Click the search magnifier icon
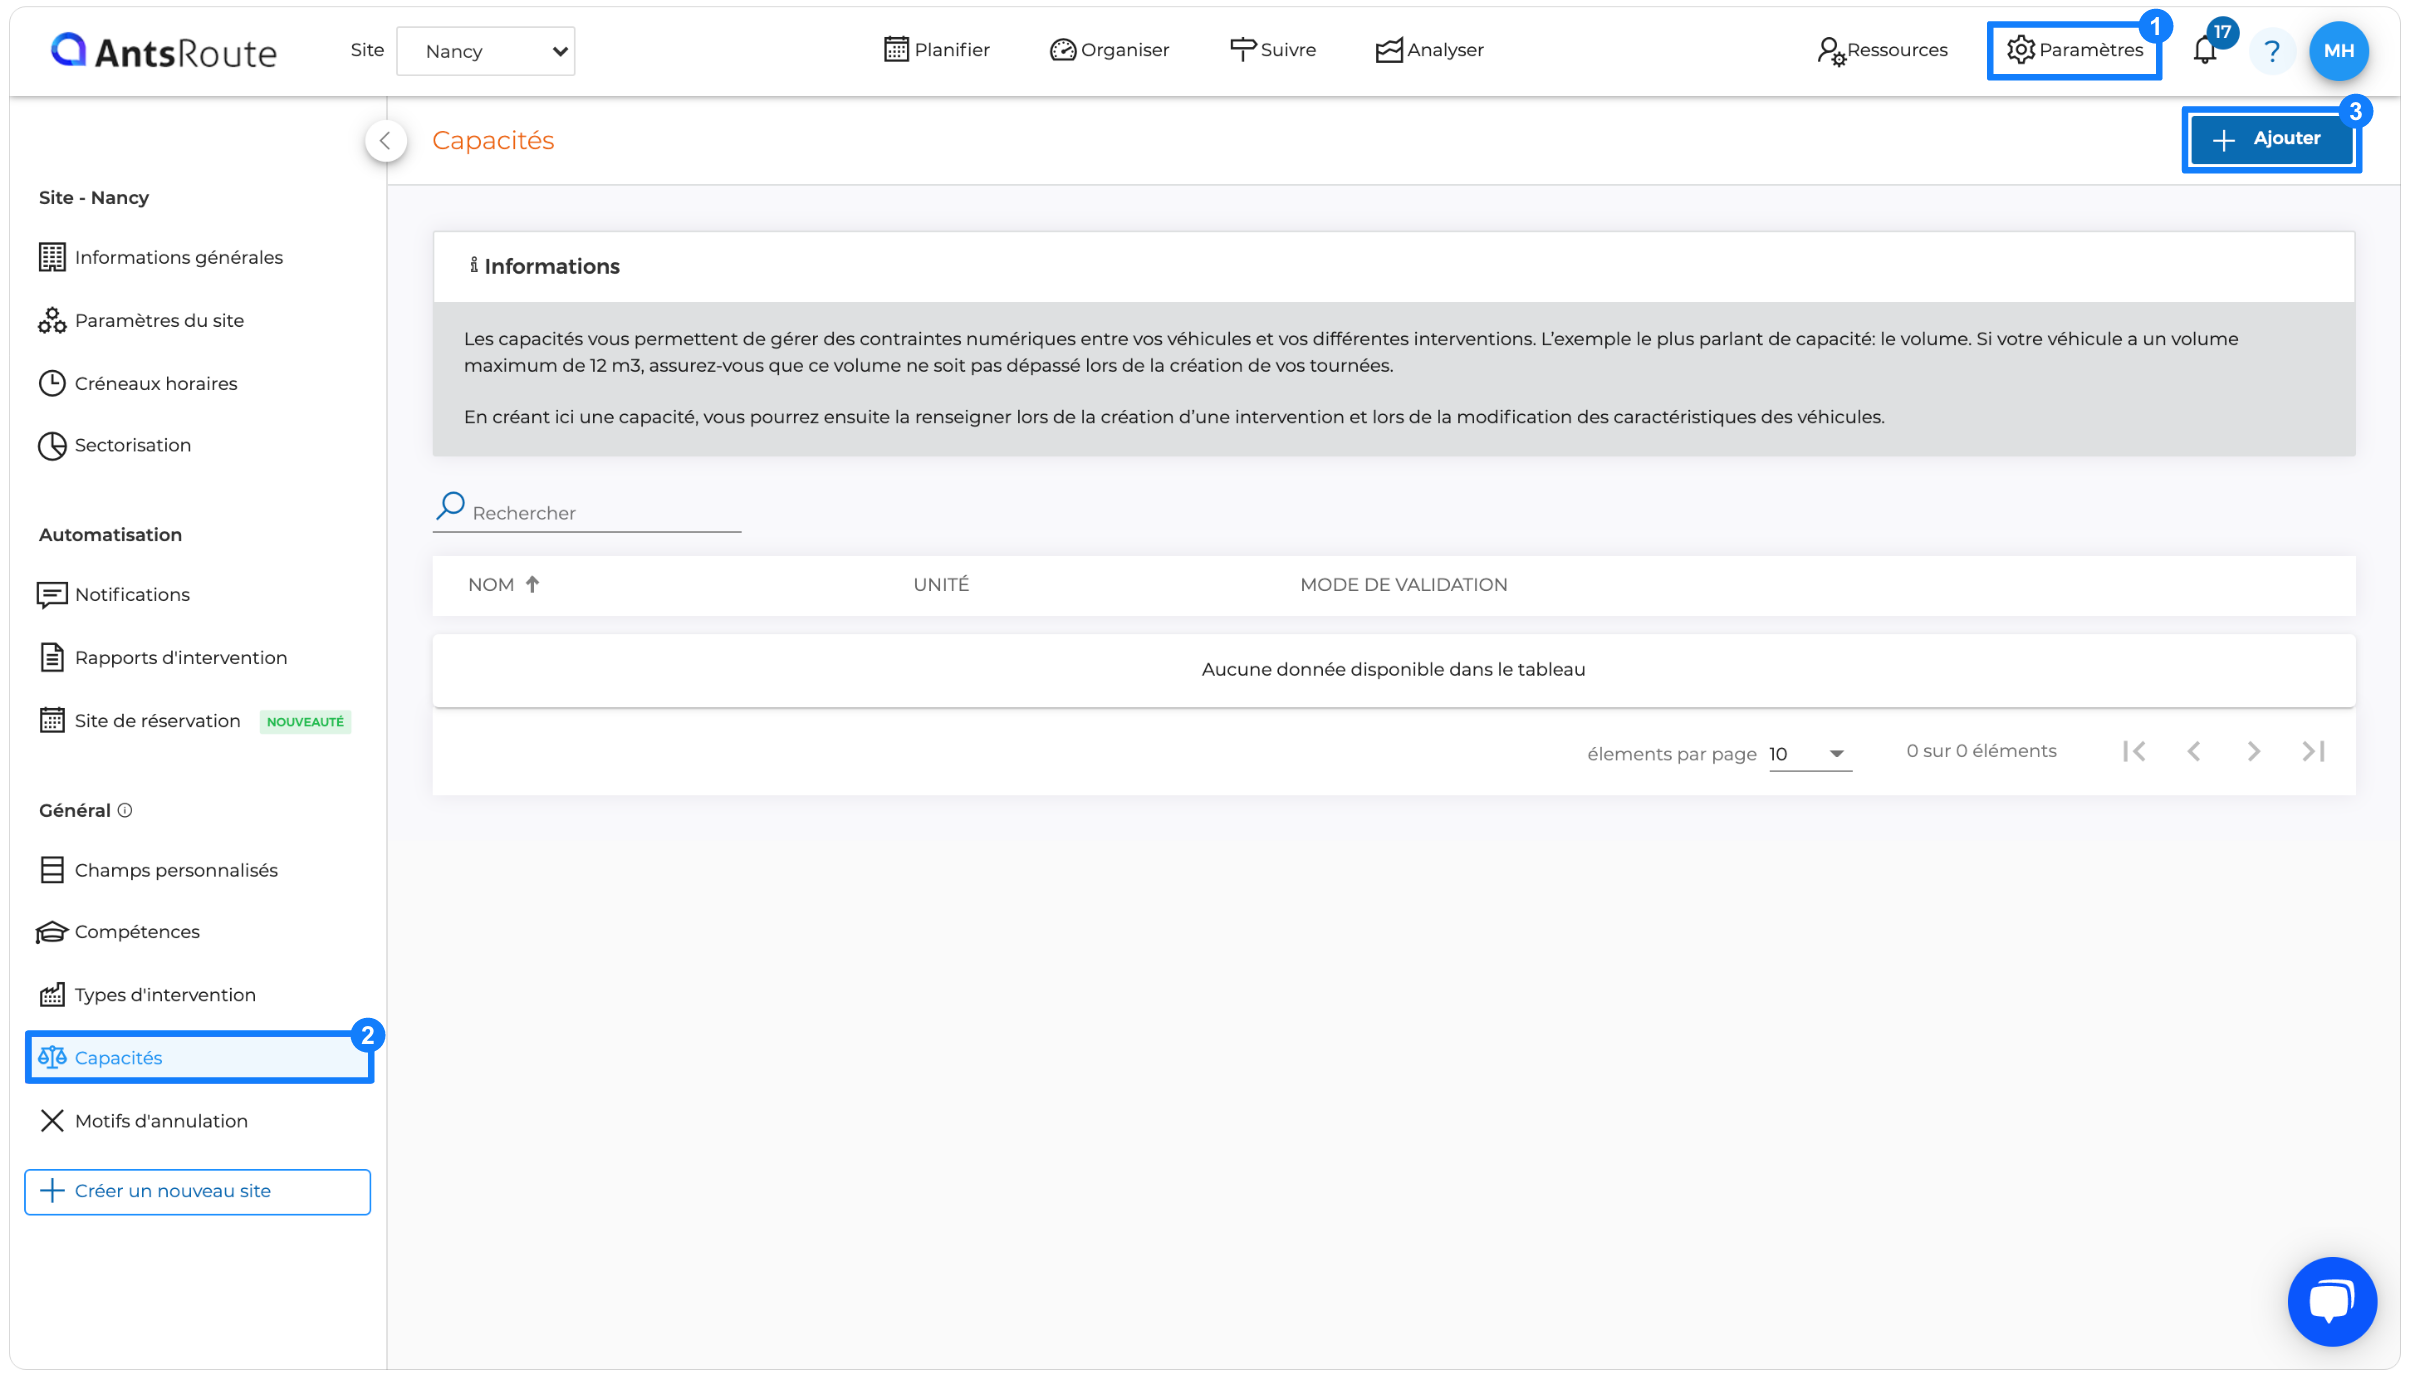2409x1374 pixels. coord(450,506)
